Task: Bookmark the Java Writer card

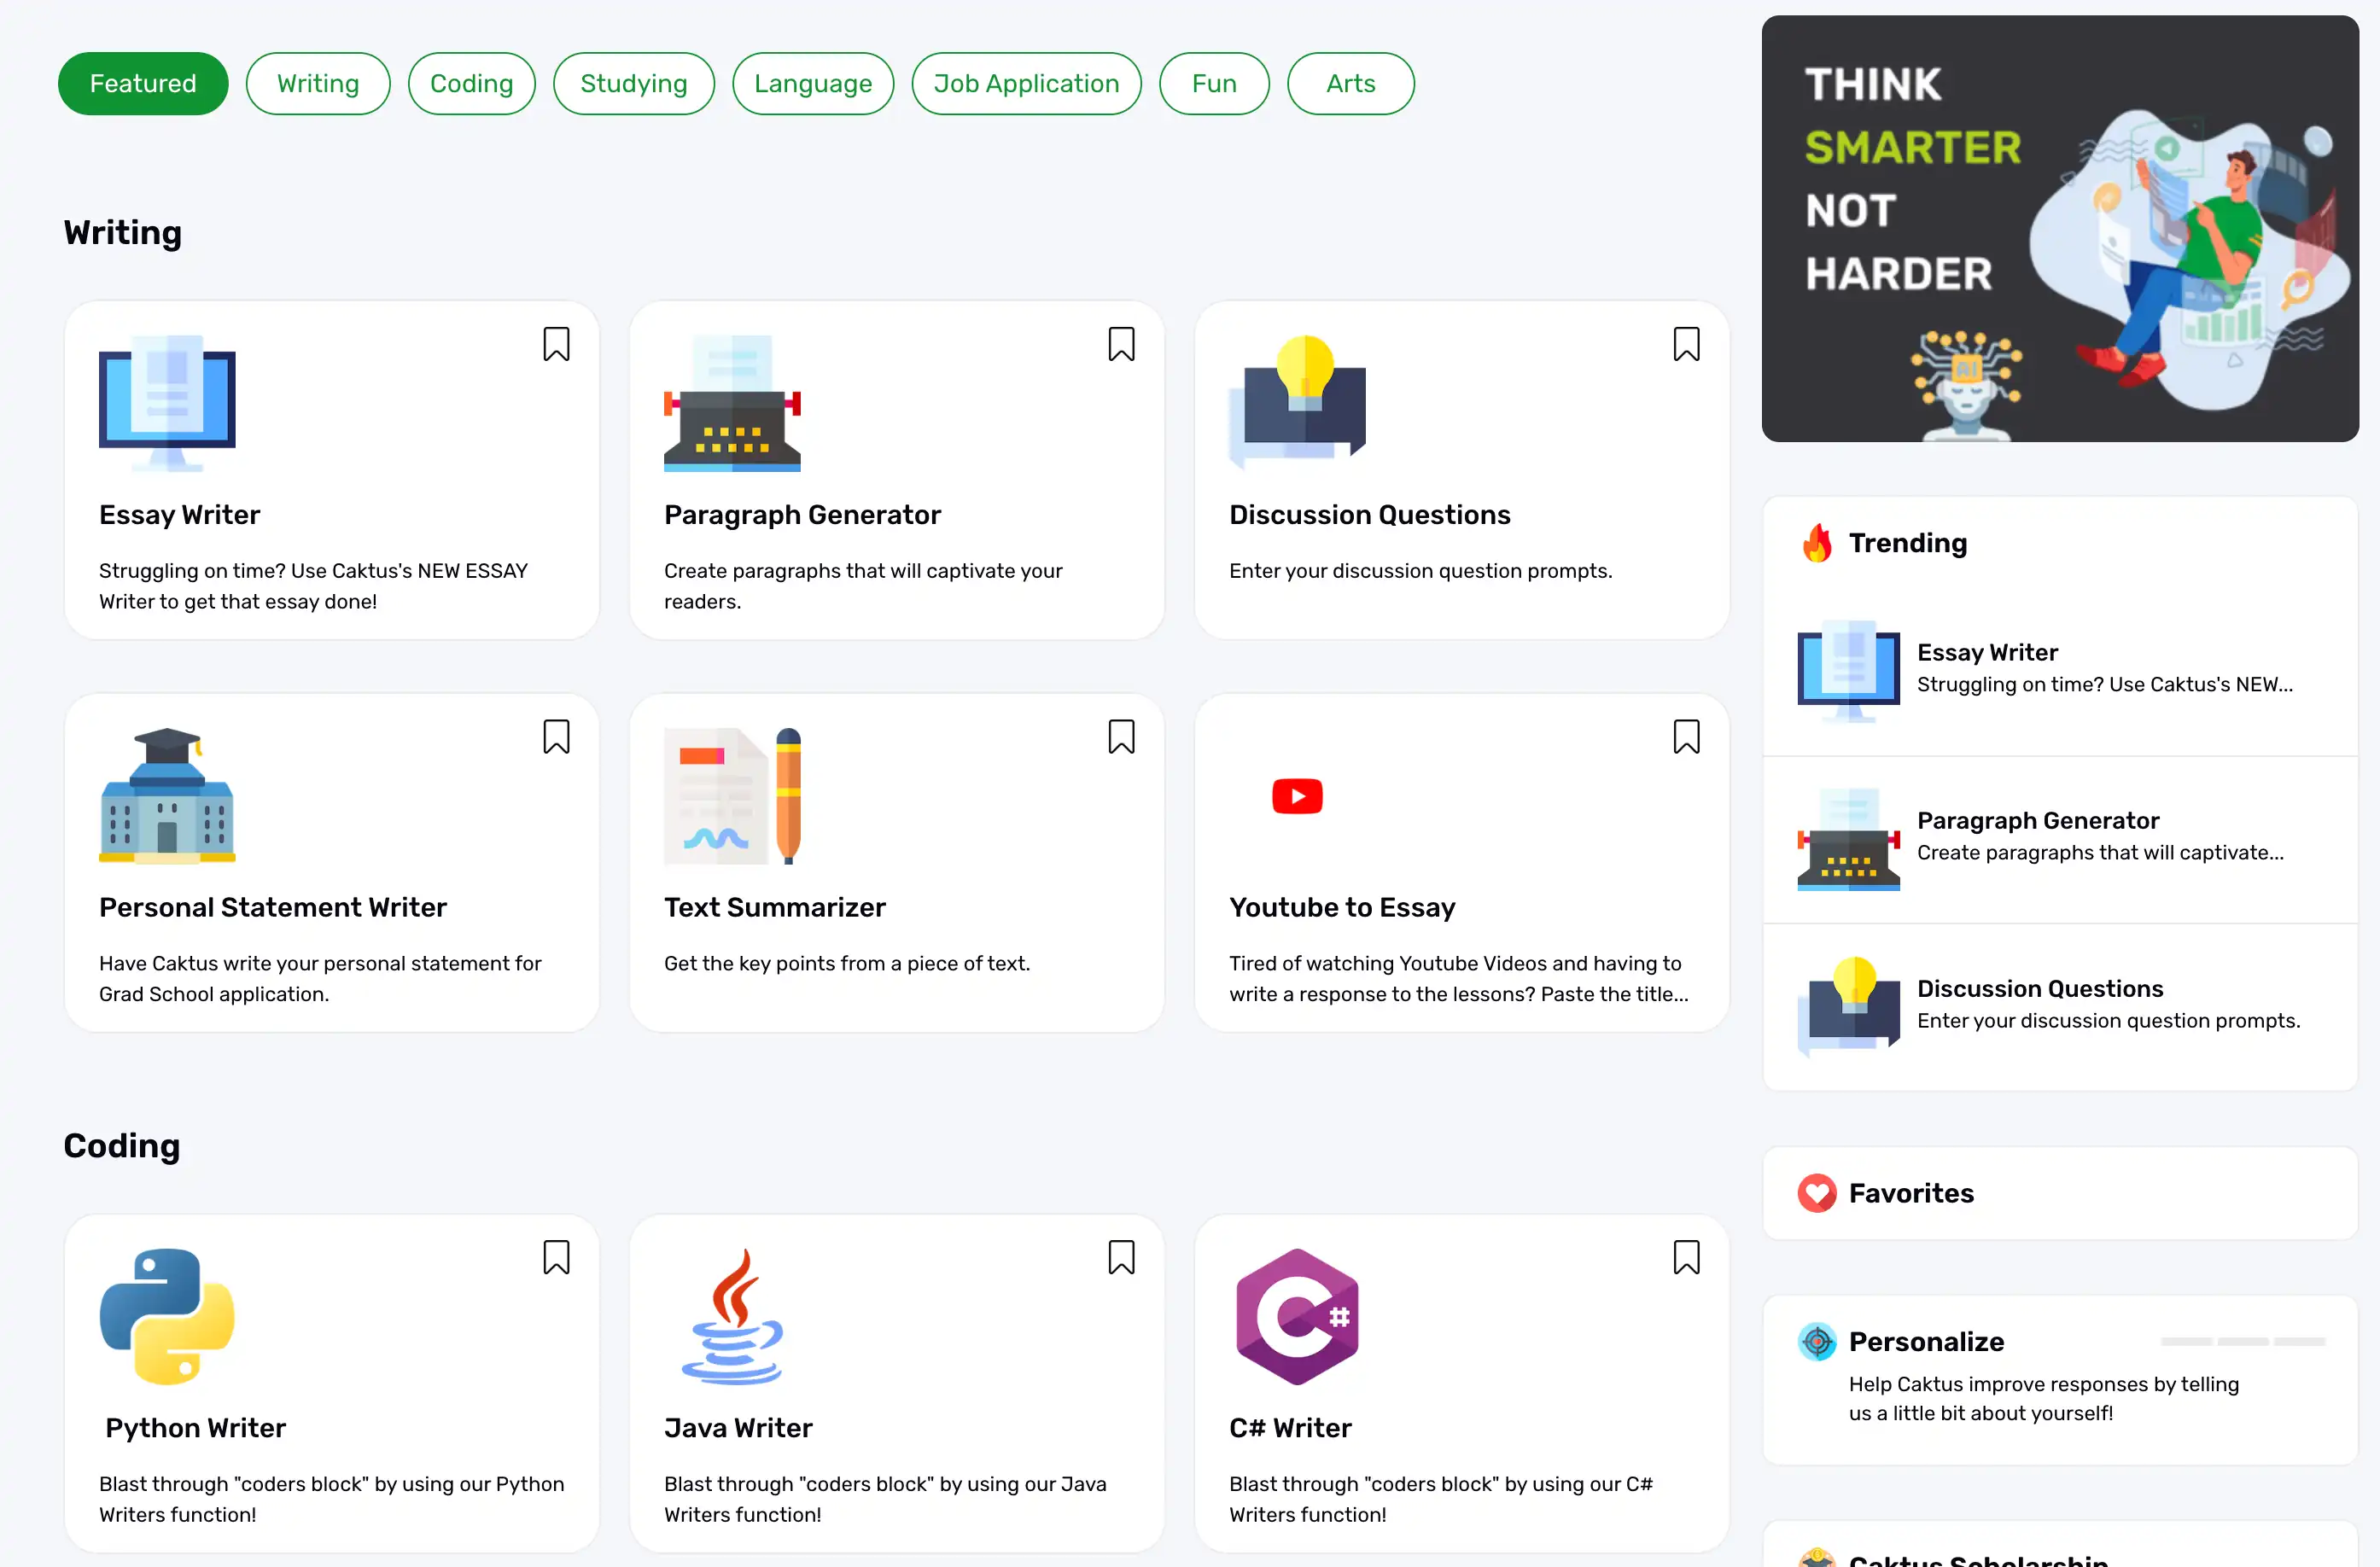Action: (x=1121, y=1257)
